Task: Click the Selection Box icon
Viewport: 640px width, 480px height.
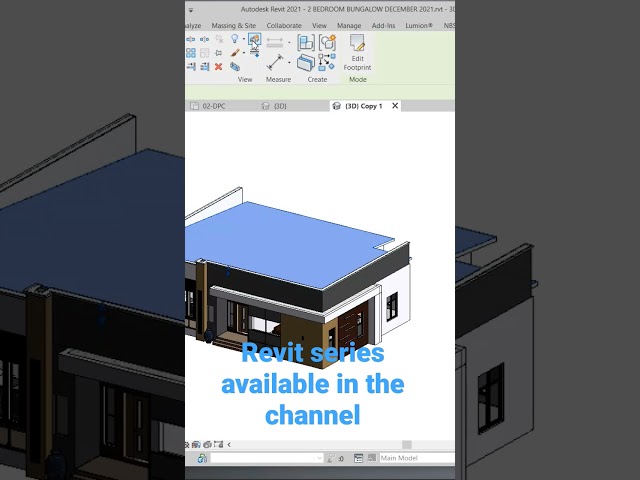Action: coord(235,67)
